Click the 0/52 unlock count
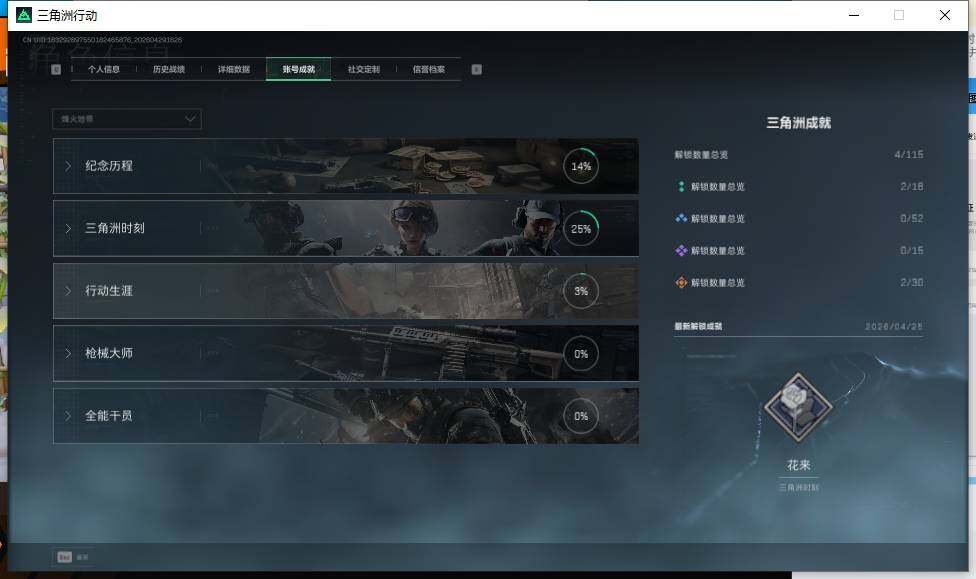 [x=912, y=218]
